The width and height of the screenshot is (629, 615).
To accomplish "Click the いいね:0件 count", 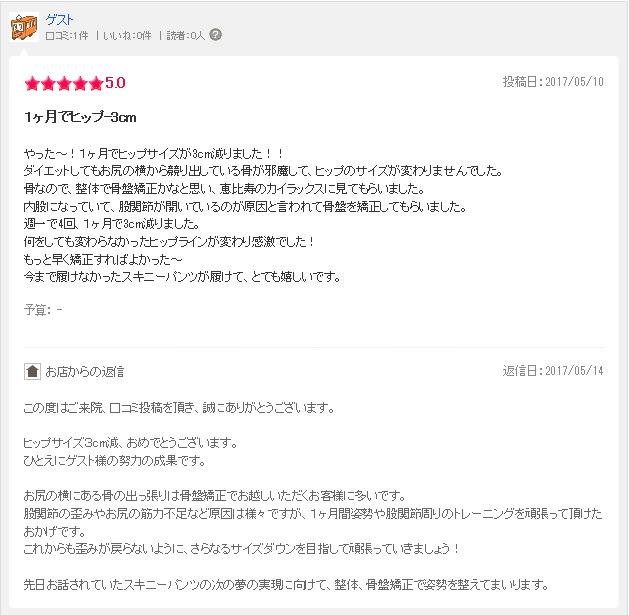I will [x=127, y=36].
